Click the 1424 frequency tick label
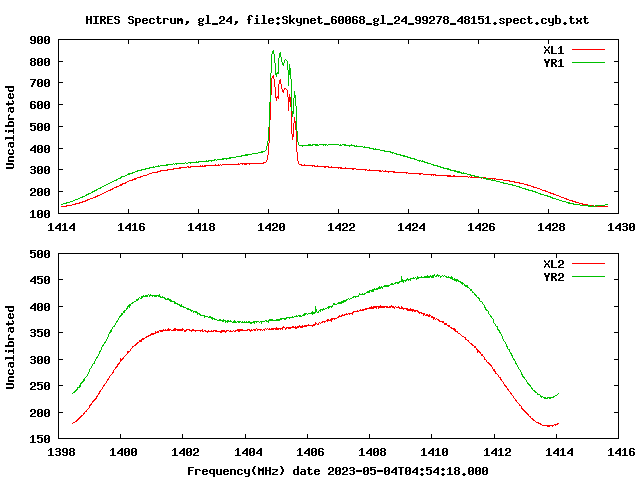This screenshot has width=640, height=480. (x=411, y=227)
